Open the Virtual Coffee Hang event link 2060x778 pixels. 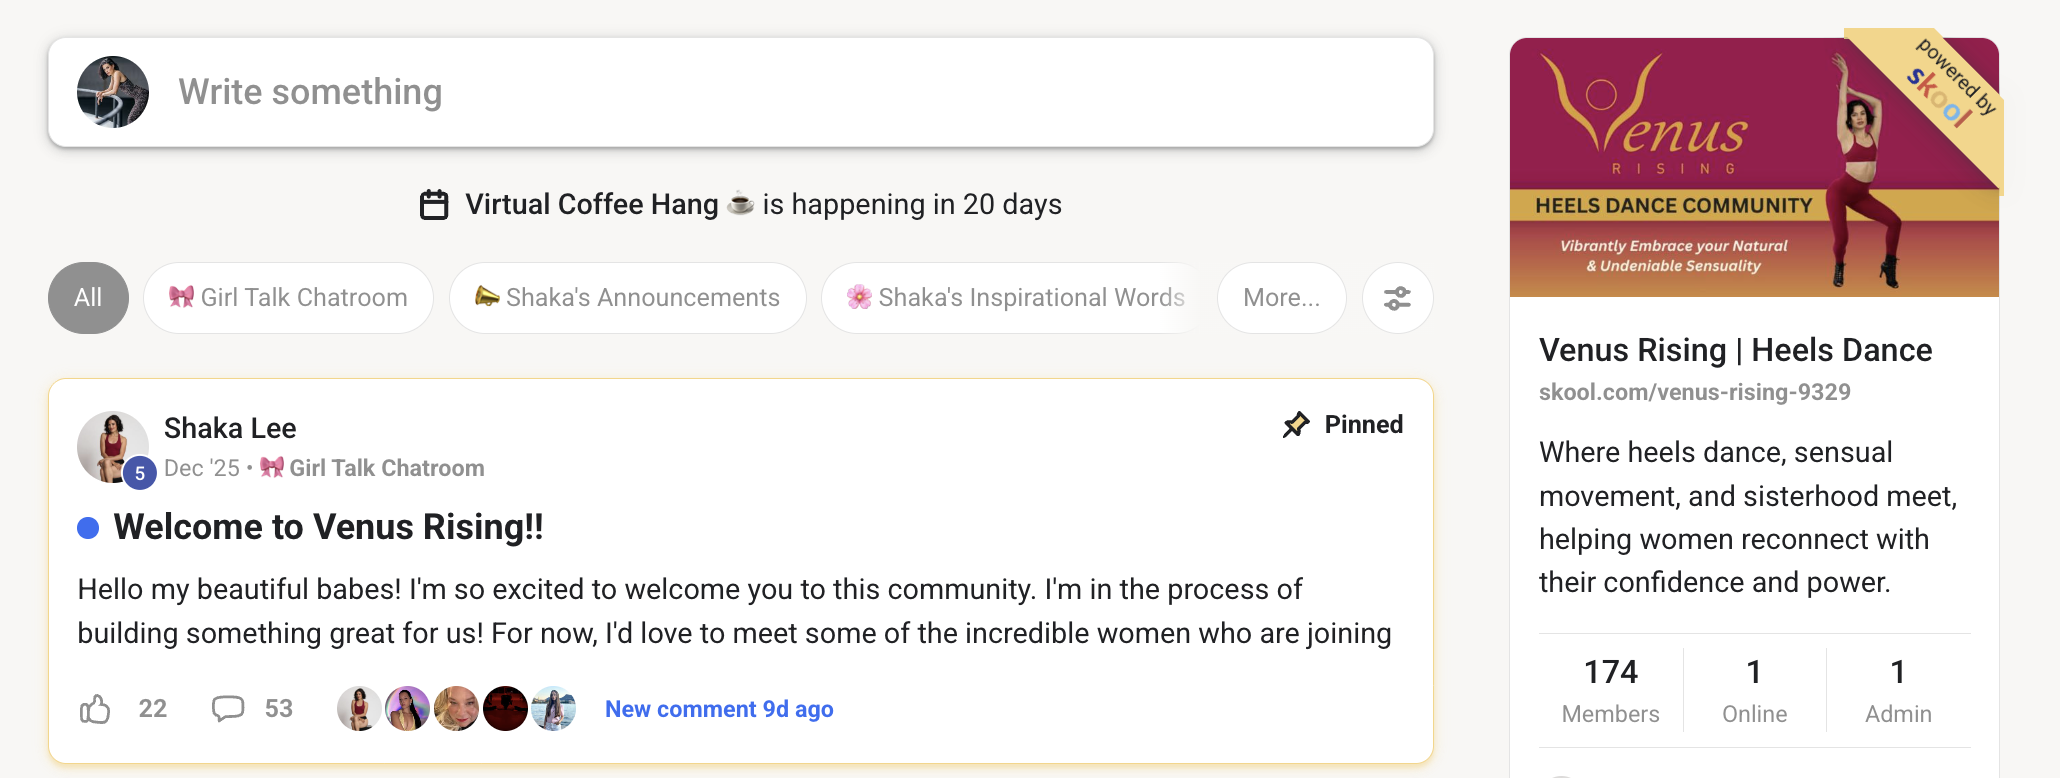[591, 205]
